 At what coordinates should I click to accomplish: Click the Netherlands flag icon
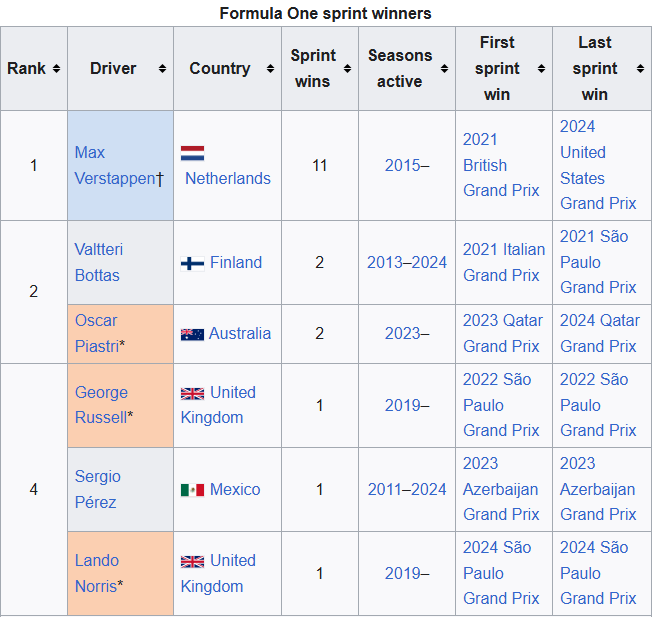pos(192,153)
